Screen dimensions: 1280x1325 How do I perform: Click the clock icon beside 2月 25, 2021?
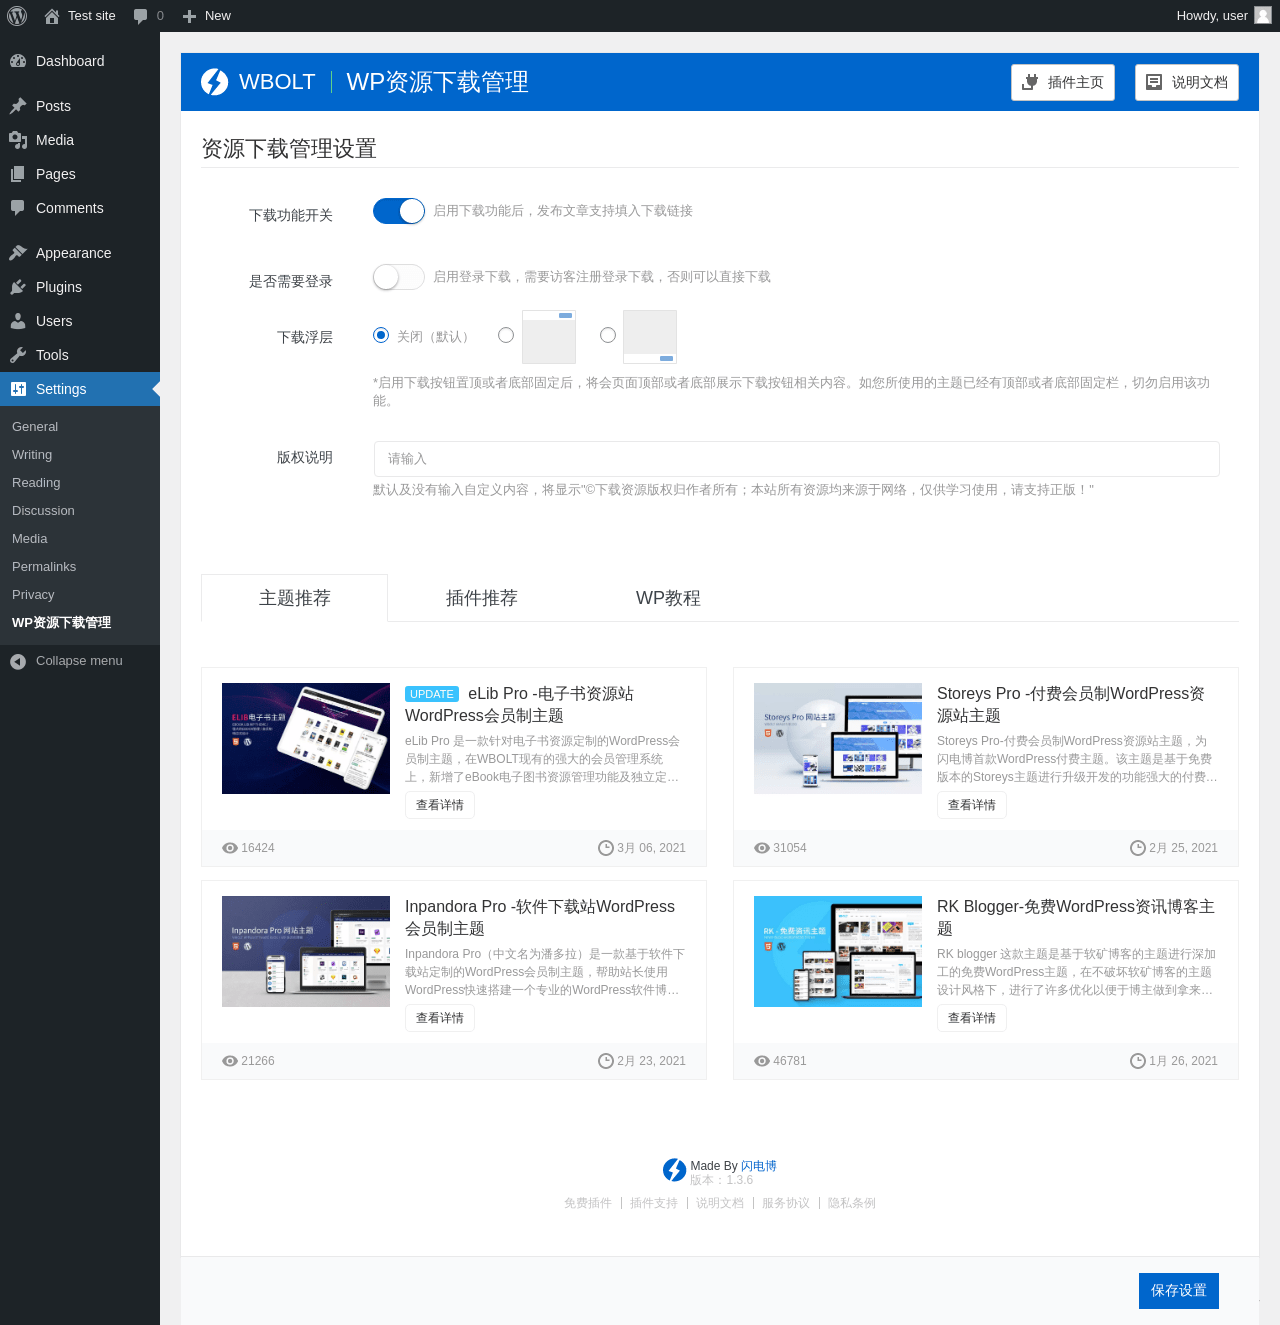(x=1138, y=848)
